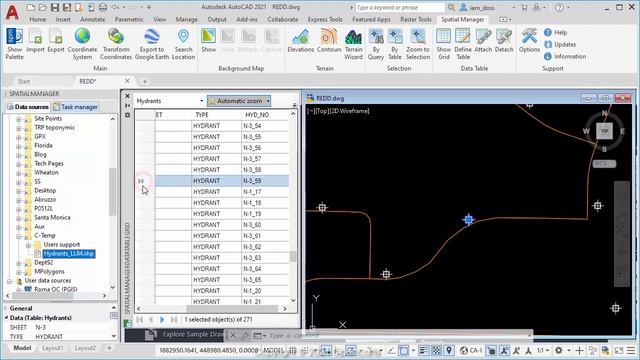The image size is (640, 360).
Task: Collapse the Data (Table: Hydrants) section
Action: pyautogui.click(x=6, y=318)
